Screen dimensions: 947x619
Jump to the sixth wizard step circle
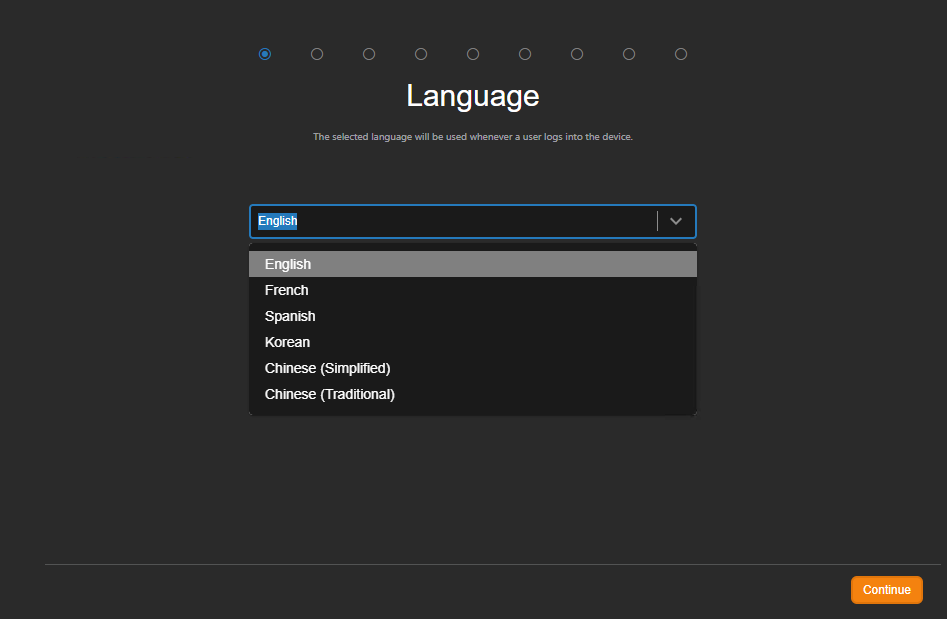click(525, 54)
